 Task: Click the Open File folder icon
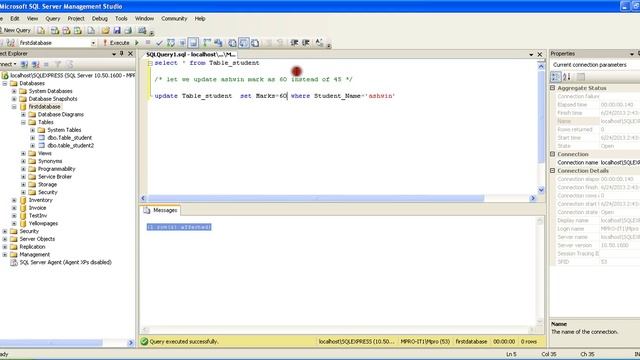(x=106, y=31)
